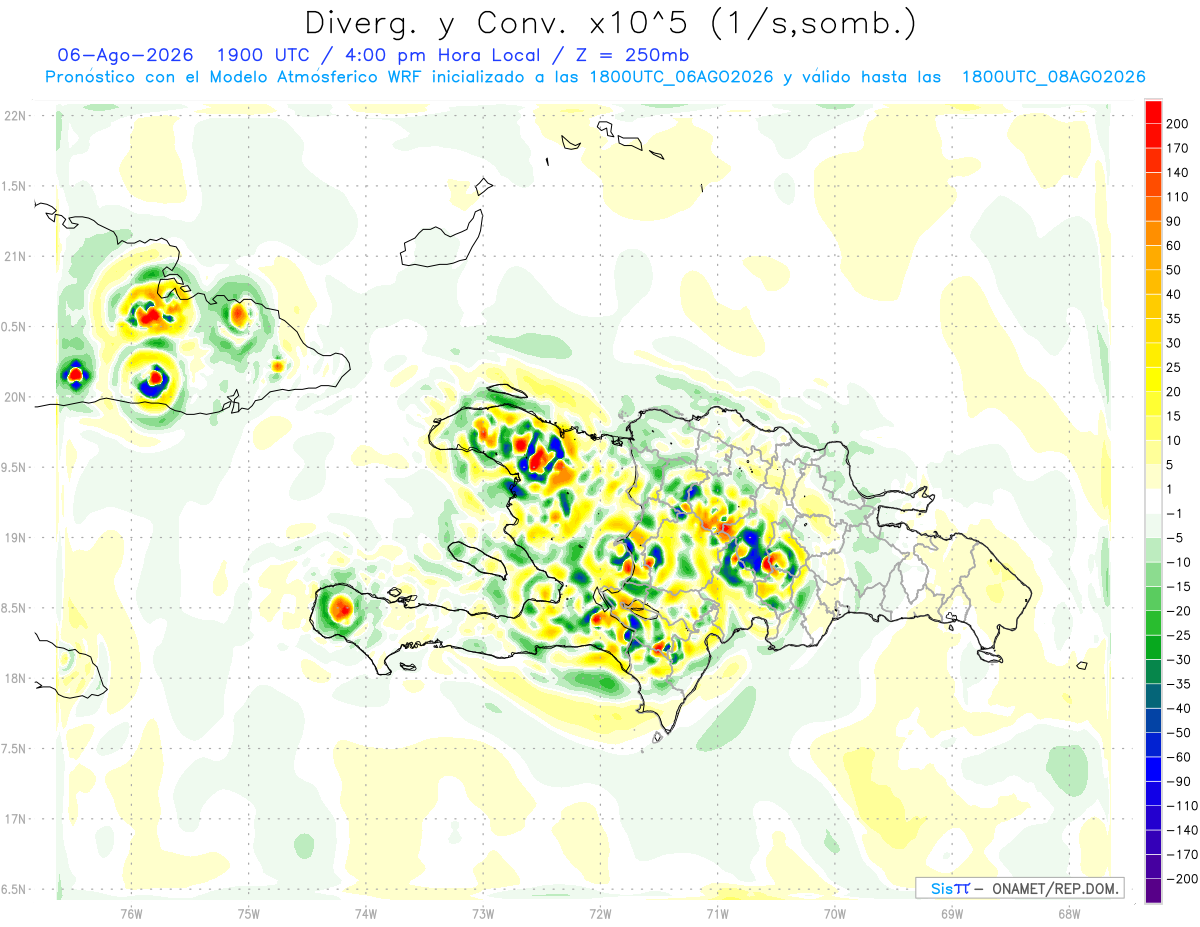Viewport: 1200px width, 927px height.
Task: Click the "72W" longitude label
Action: (600, 914)
